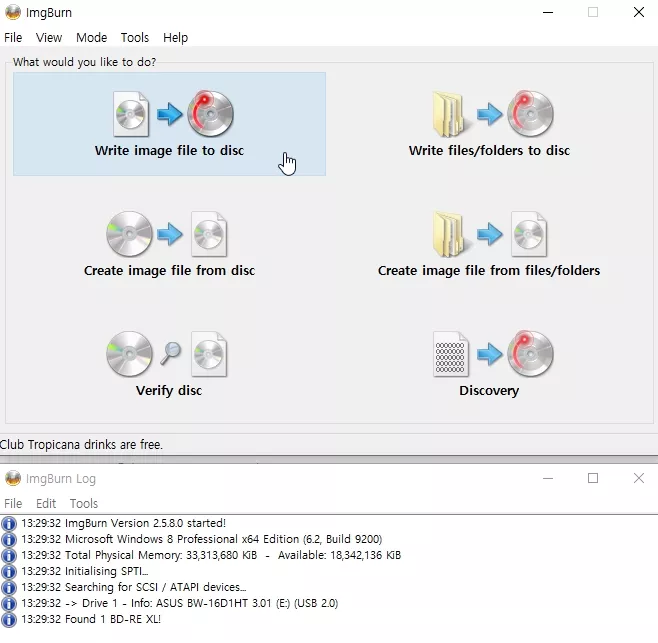Open Tools menu in ImgBurn Log window
This screenshot has height=643, width=658.
84,503
